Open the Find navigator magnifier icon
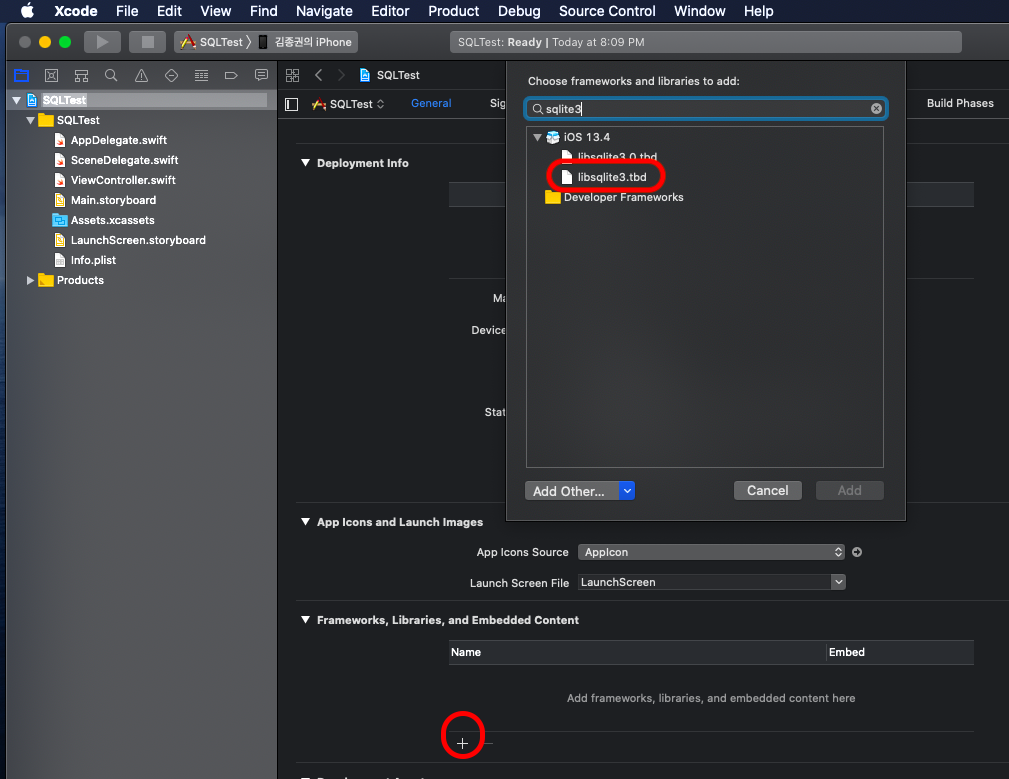The width and height of the screenshot is (1009, 779). click(111, 75)
